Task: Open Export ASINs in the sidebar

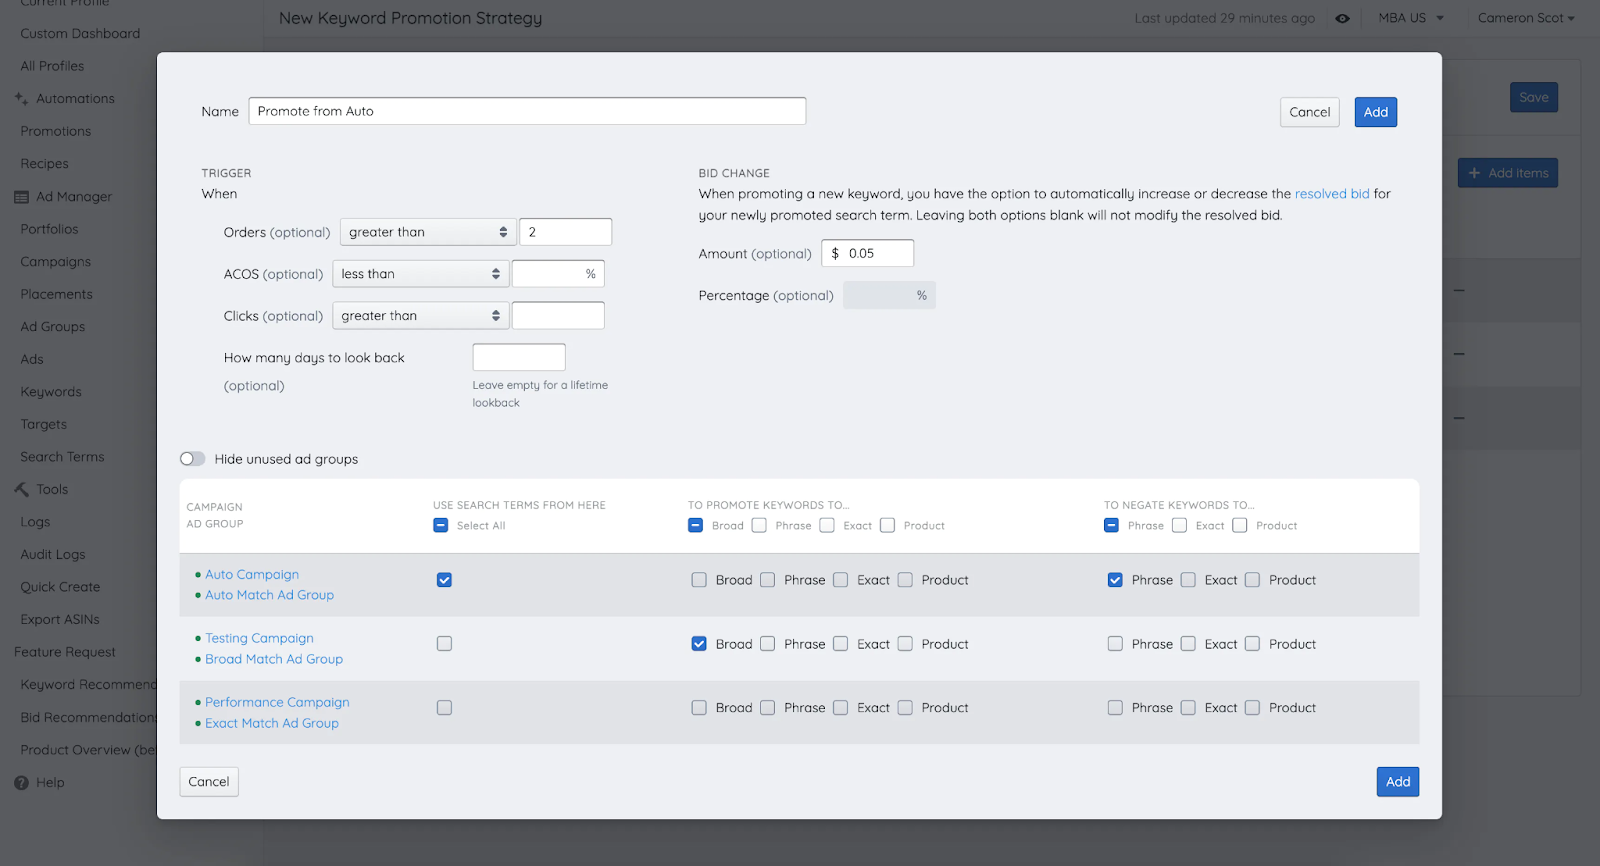Action: [60, 620]
